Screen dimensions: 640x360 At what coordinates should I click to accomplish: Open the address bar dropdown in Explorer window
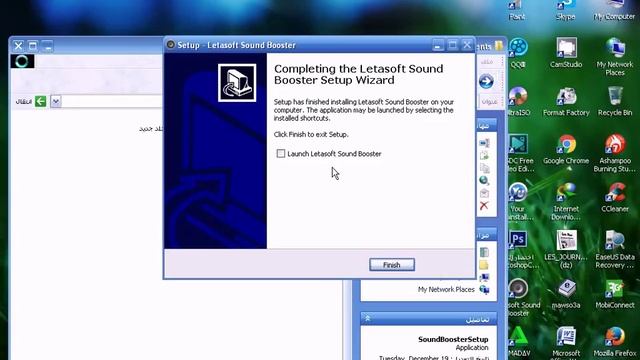tap(56, 101)
